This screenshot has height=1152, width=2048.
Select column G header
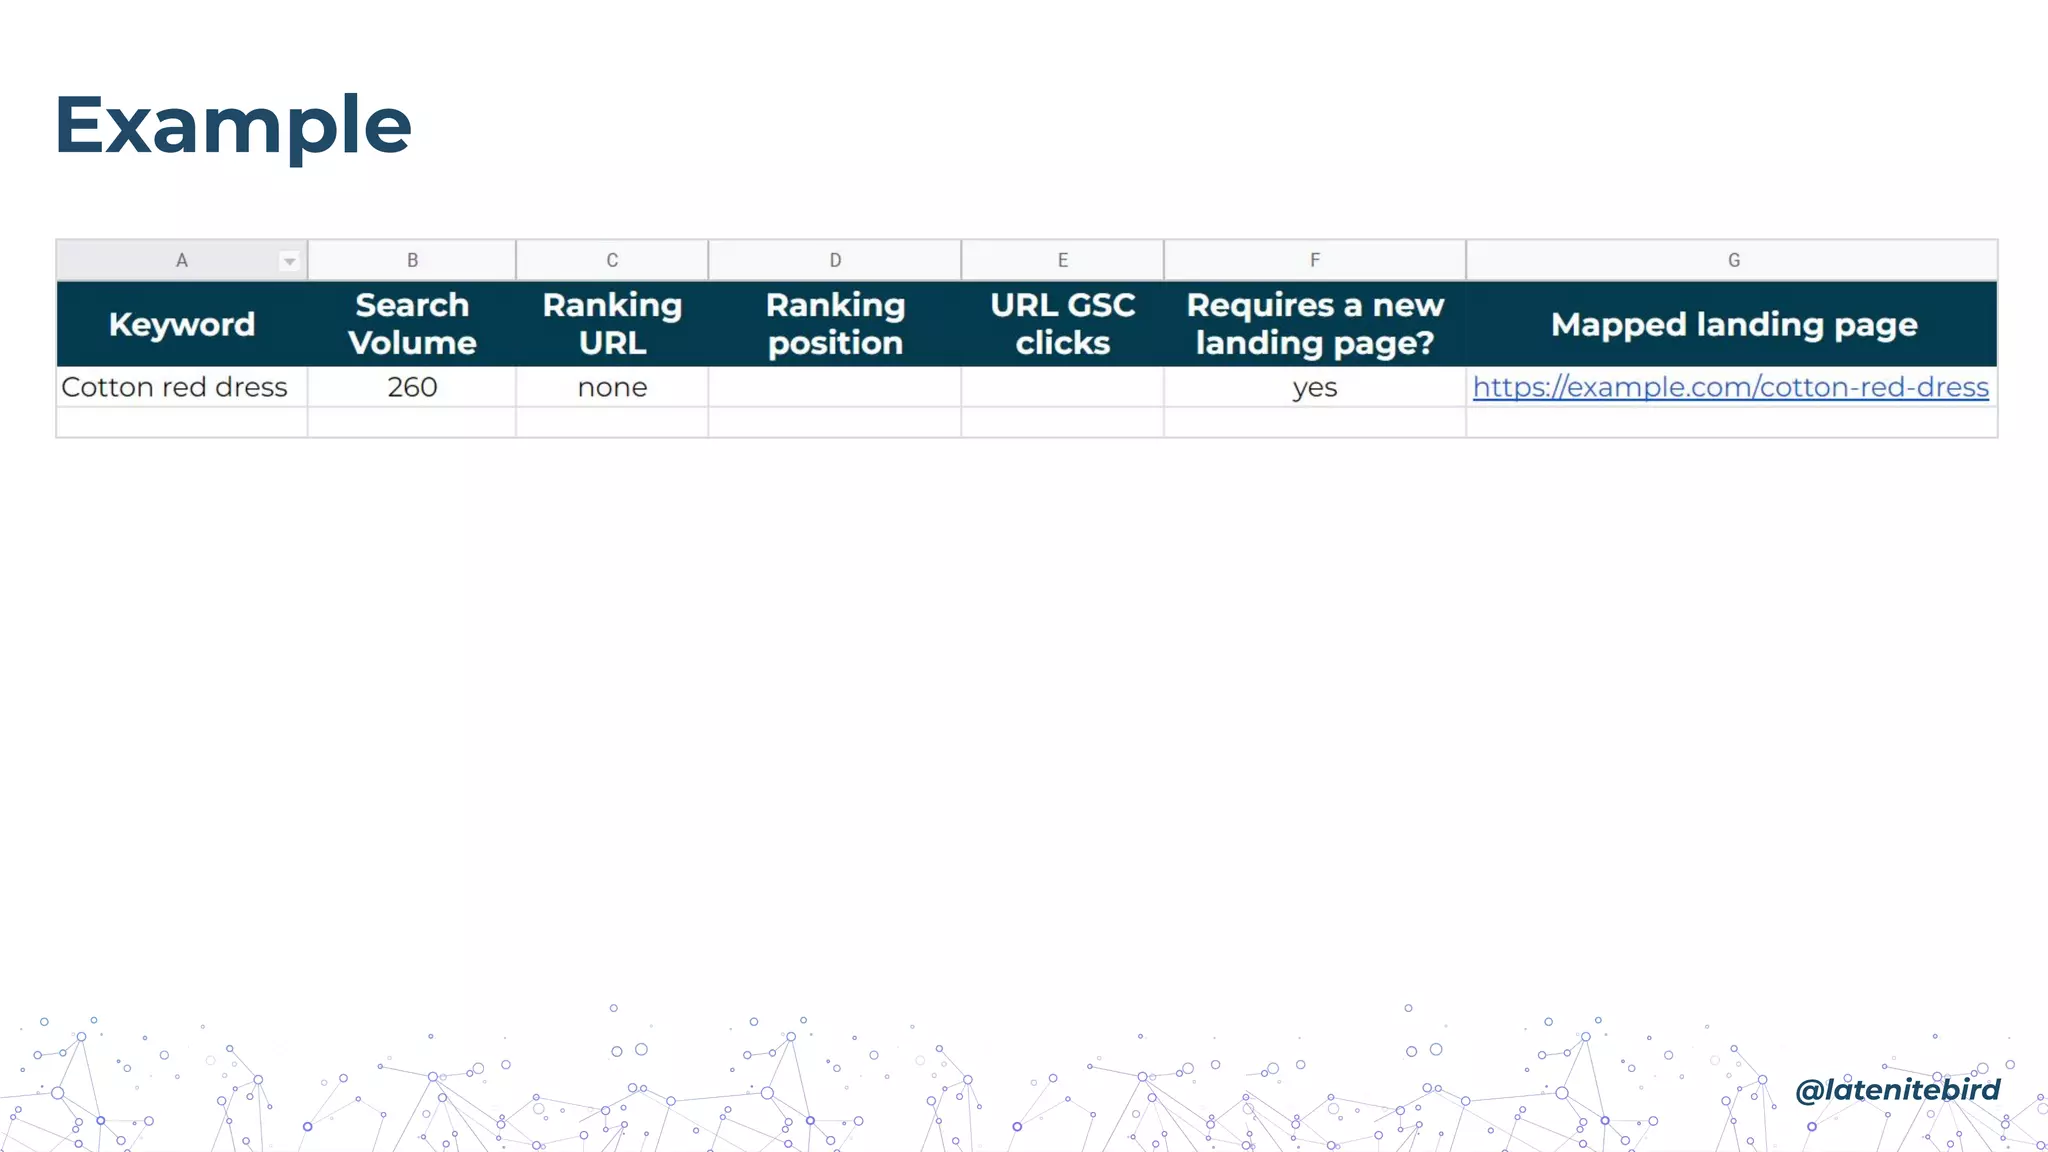[1733, 260]
